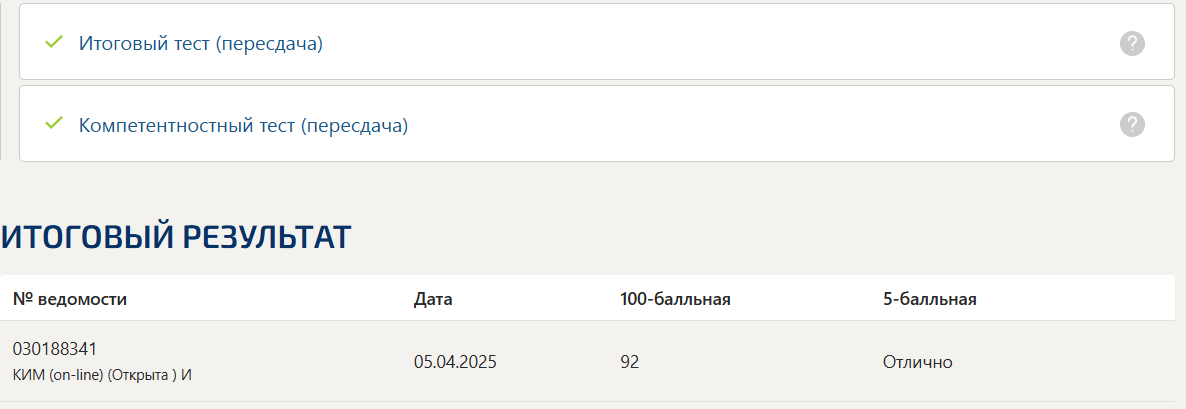Select the 5-балльная column header

click(930, 299)
